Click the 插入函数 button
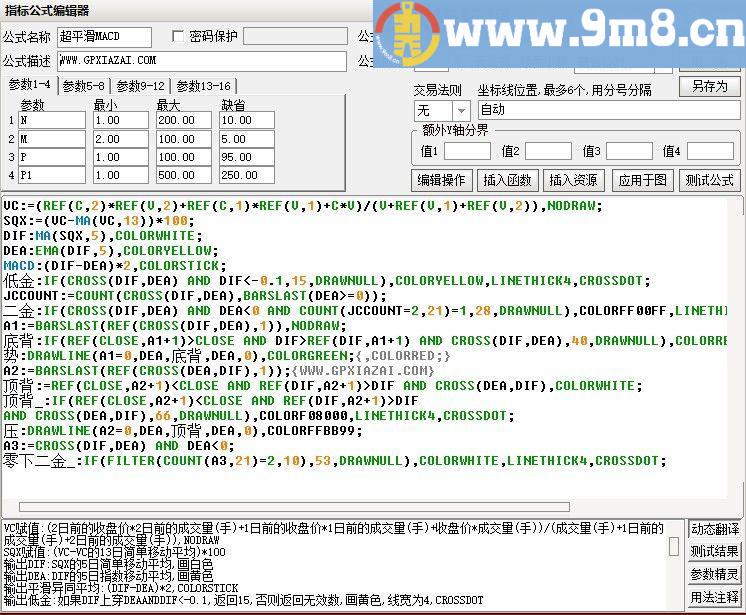Image resolution: width=746 pixels, height=615 pixels. coord(507,180)
